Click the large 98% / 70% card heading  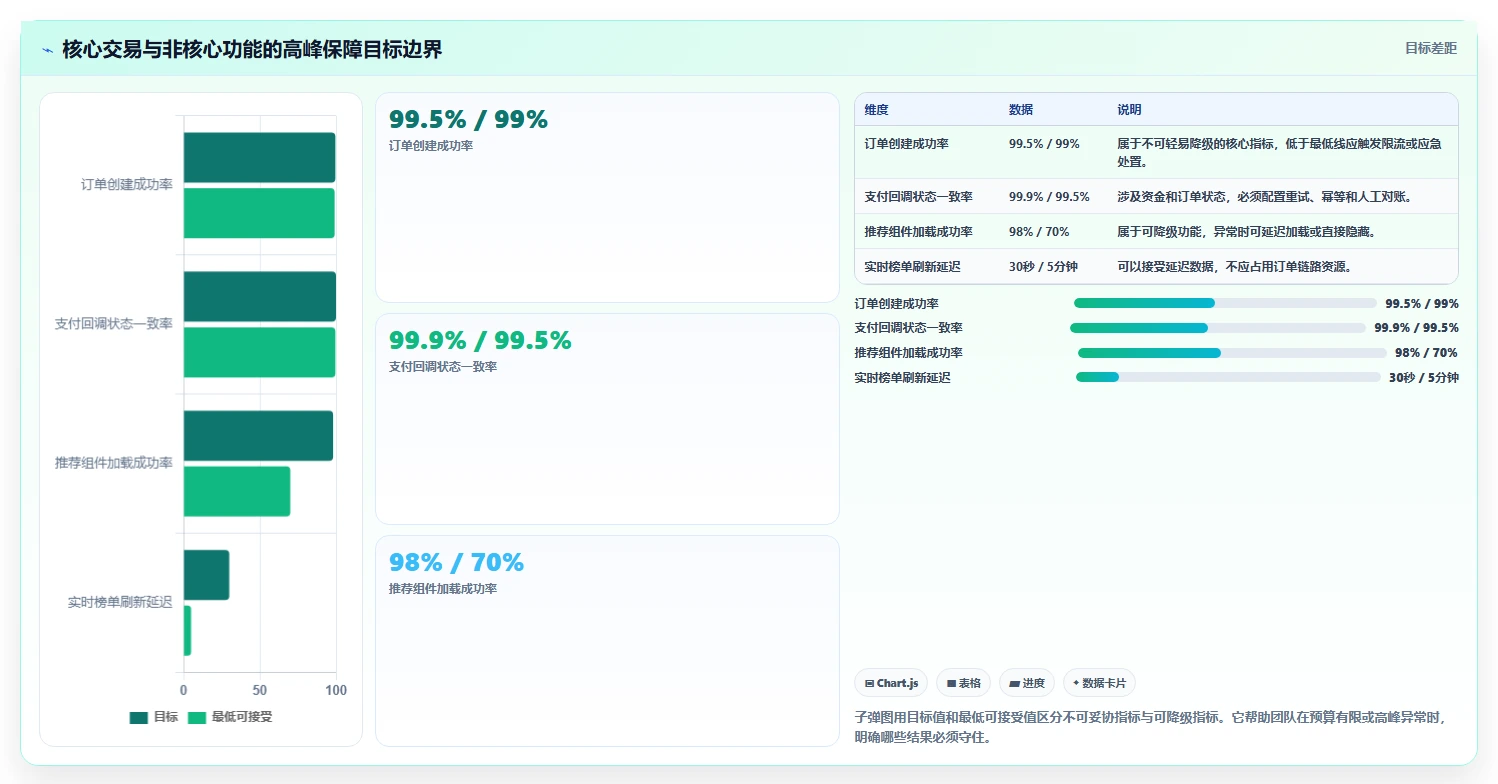(456, 563)
